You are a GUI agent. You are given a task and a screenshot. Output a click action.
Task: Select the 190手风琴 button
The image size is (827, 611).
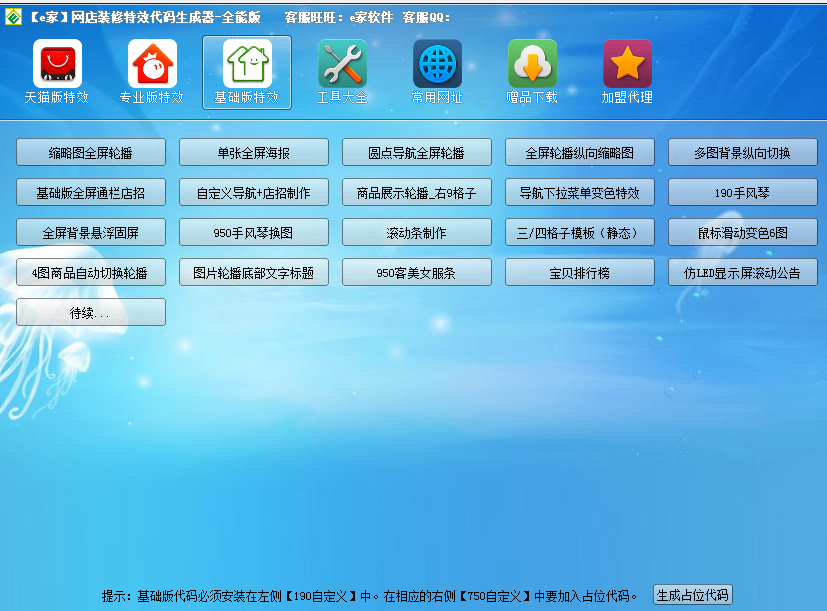743,193
